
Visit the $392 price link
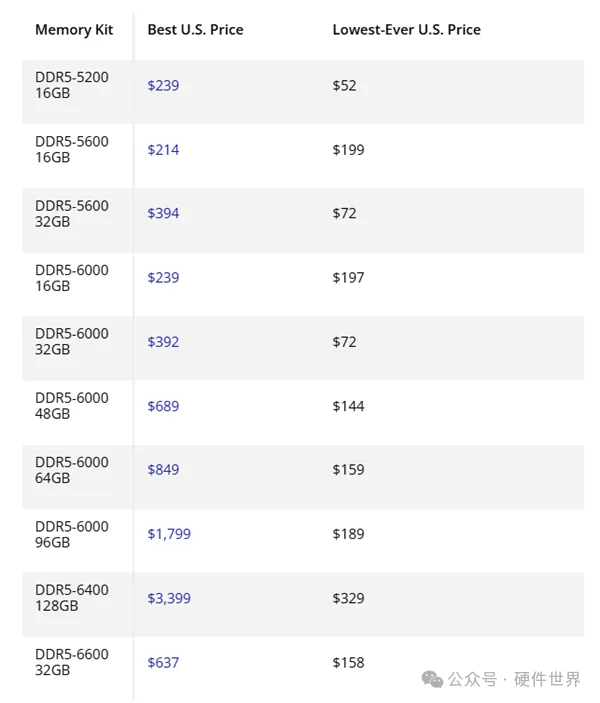[x=163, y=342]
